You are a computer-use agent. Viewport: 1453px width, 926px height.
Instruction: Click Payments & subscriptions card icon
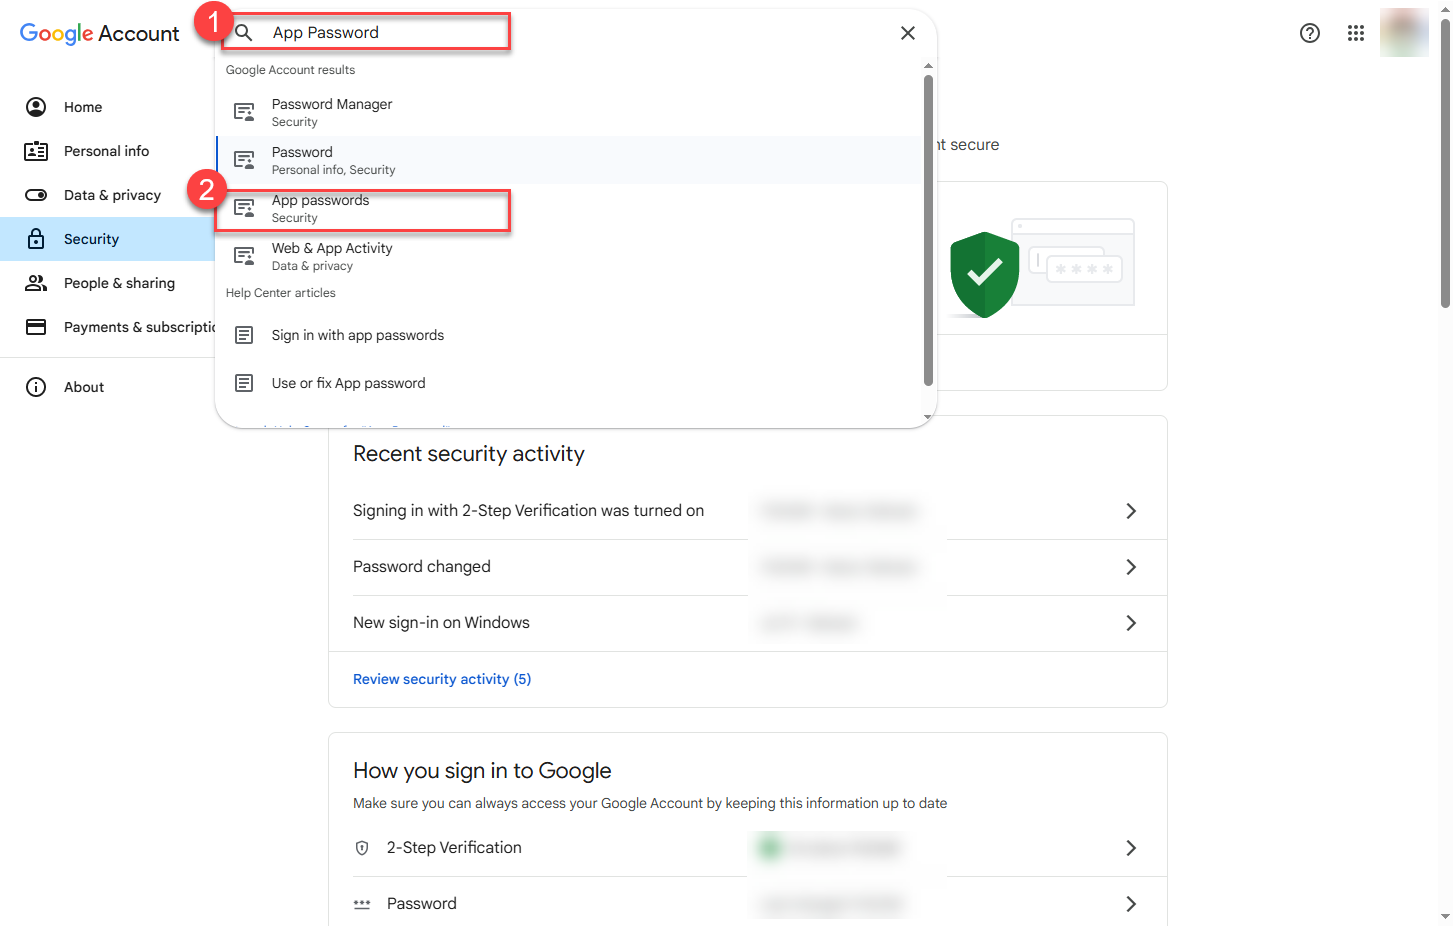click(36, 327)
